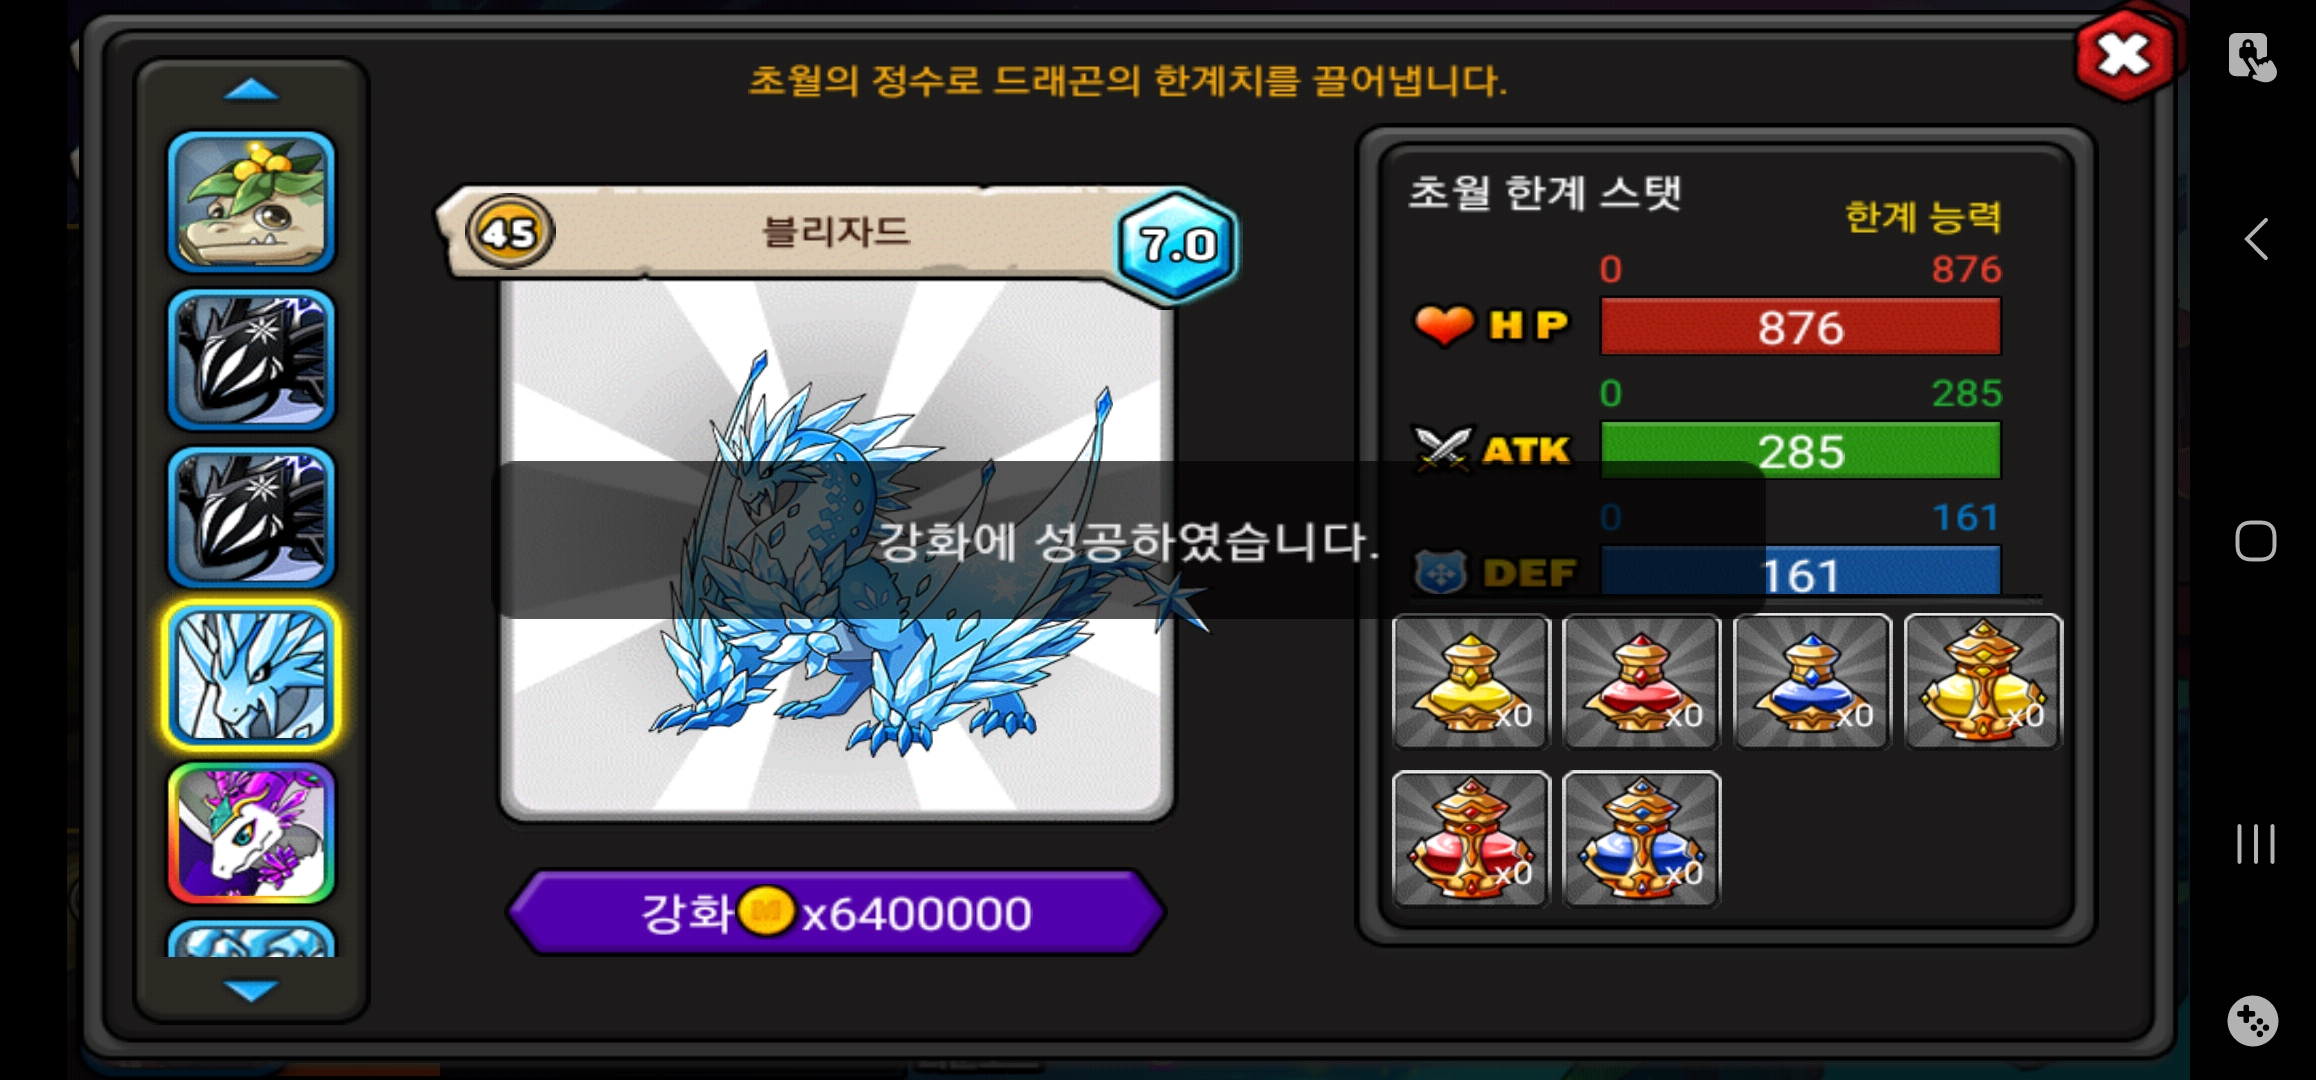
Task: Choose the purple and white dragon portrait
Action: [251, 833]
